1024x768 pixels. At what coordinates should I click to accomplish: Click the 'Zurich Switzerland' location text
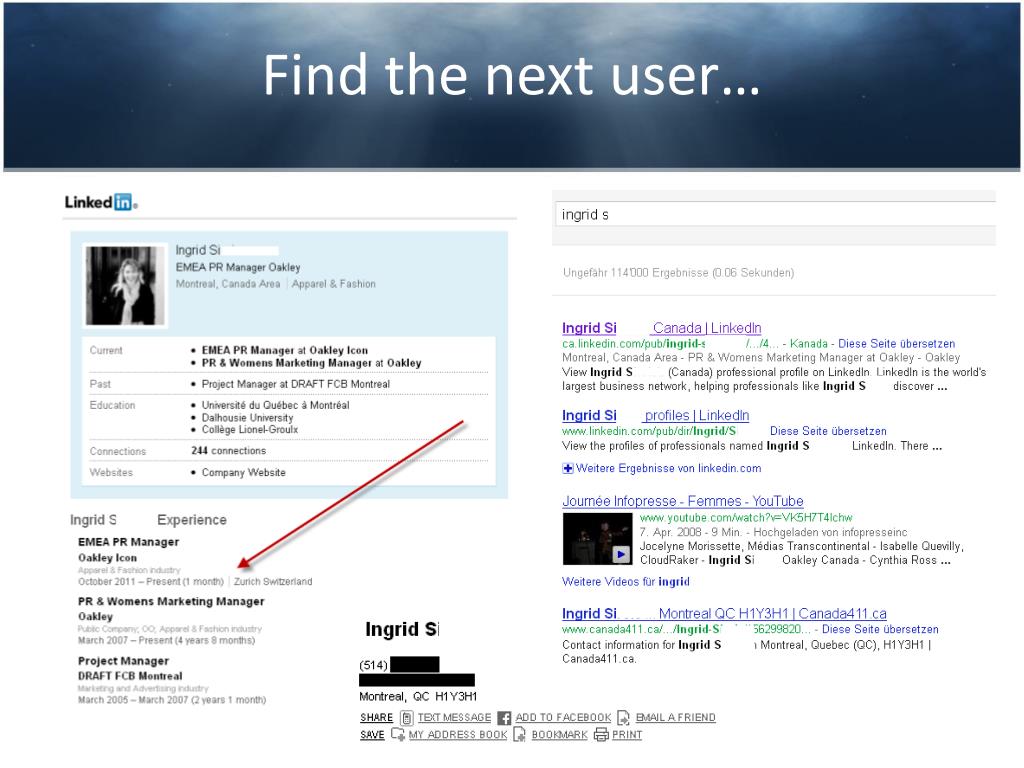click(x=273, y=581)
